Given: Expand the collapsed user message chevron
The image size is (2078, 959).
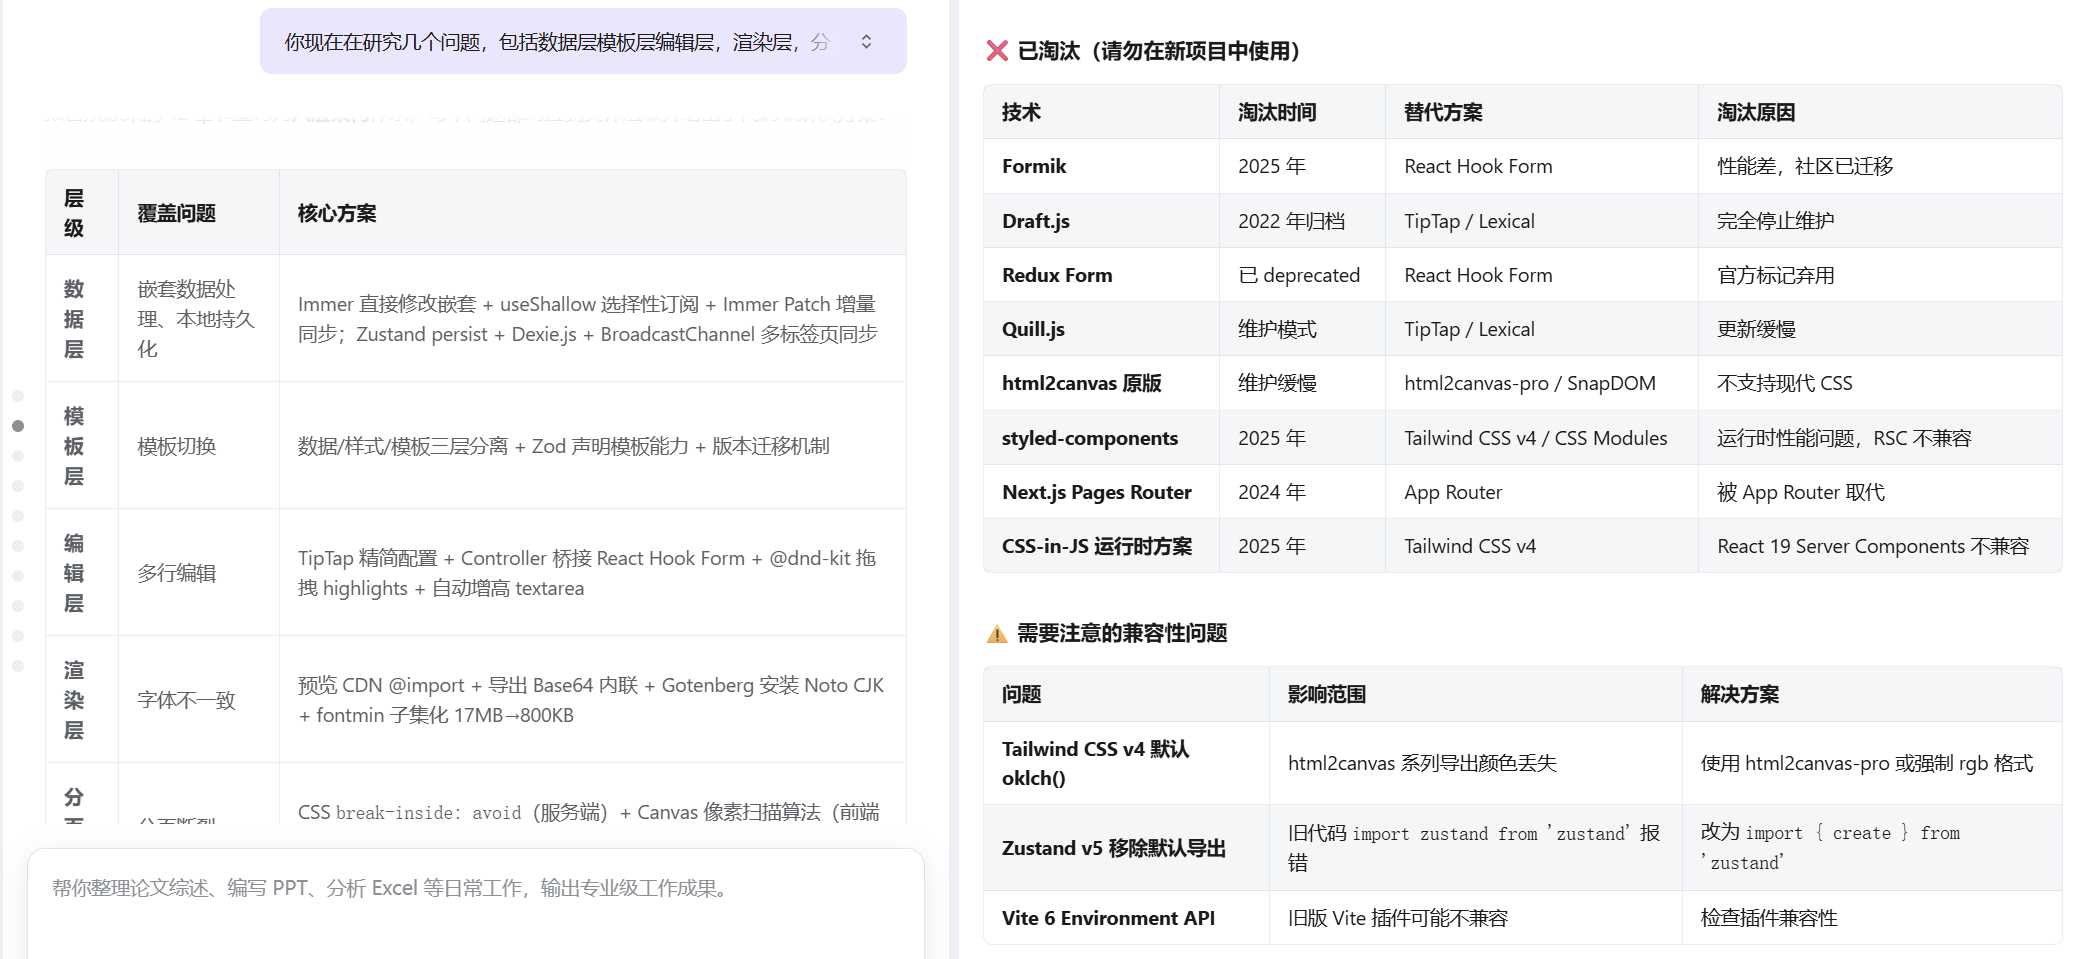Looking at the screenshot, I should (x=866, y=41).
